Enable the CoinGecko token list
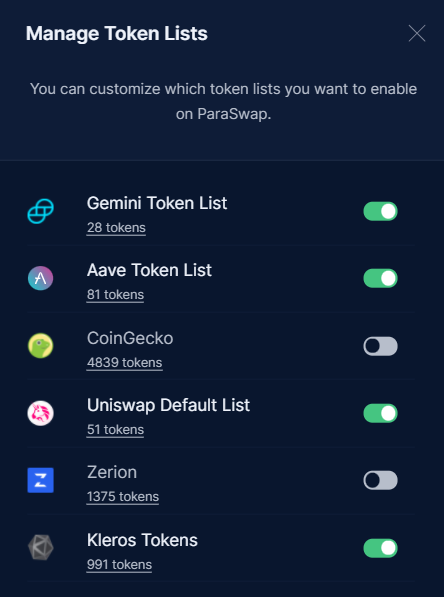 [x=380, y=346]
